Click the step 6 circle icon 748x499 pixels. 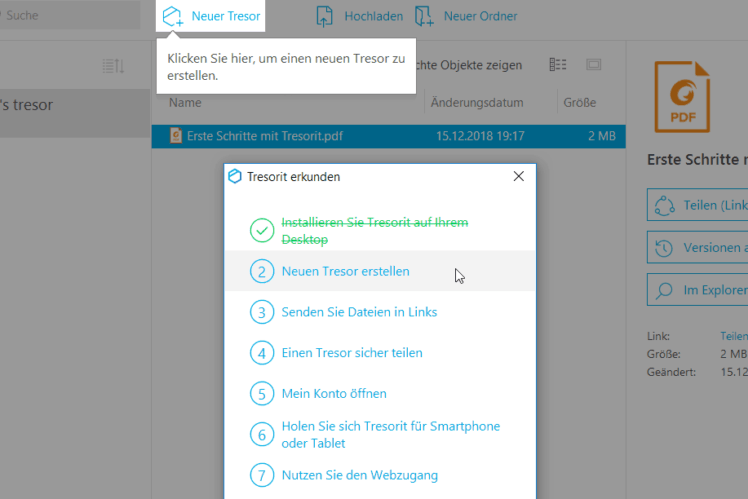pyautogui.click(x=262, y=434)
